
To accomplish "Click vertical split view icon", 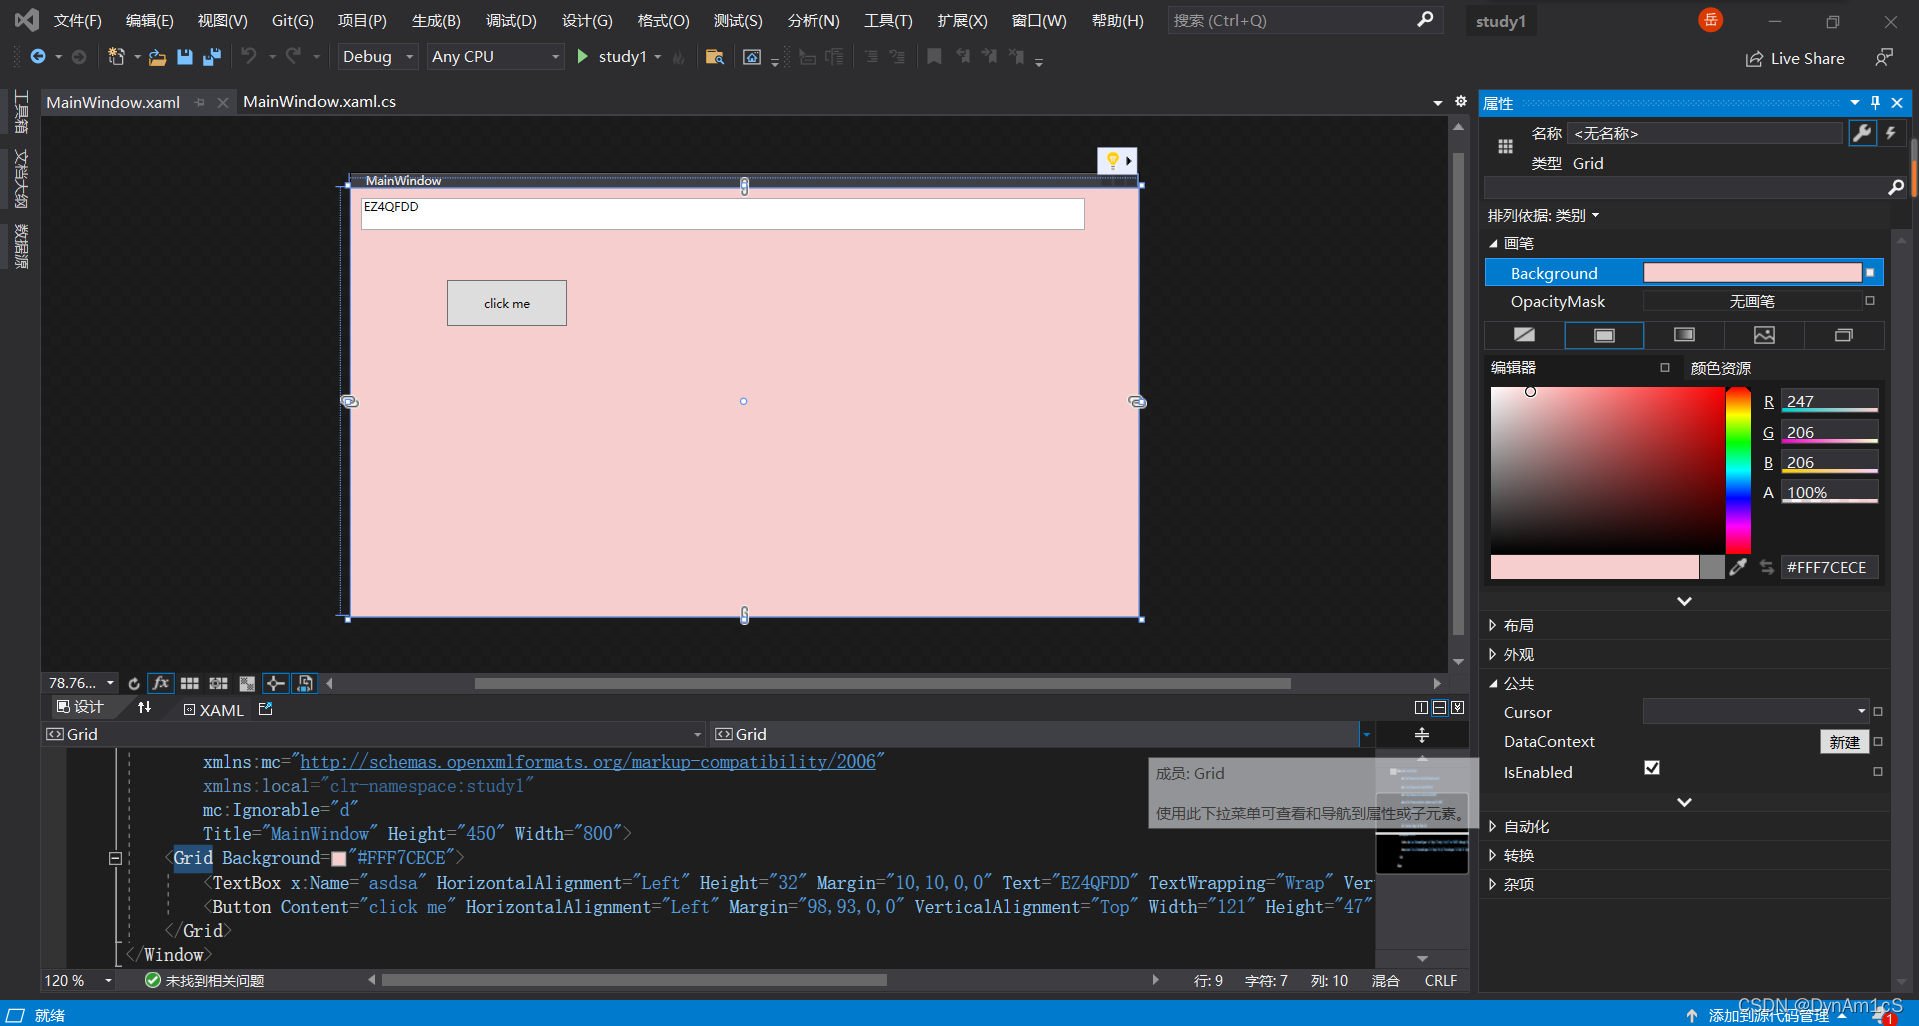I will click(x=1421, y=708).
